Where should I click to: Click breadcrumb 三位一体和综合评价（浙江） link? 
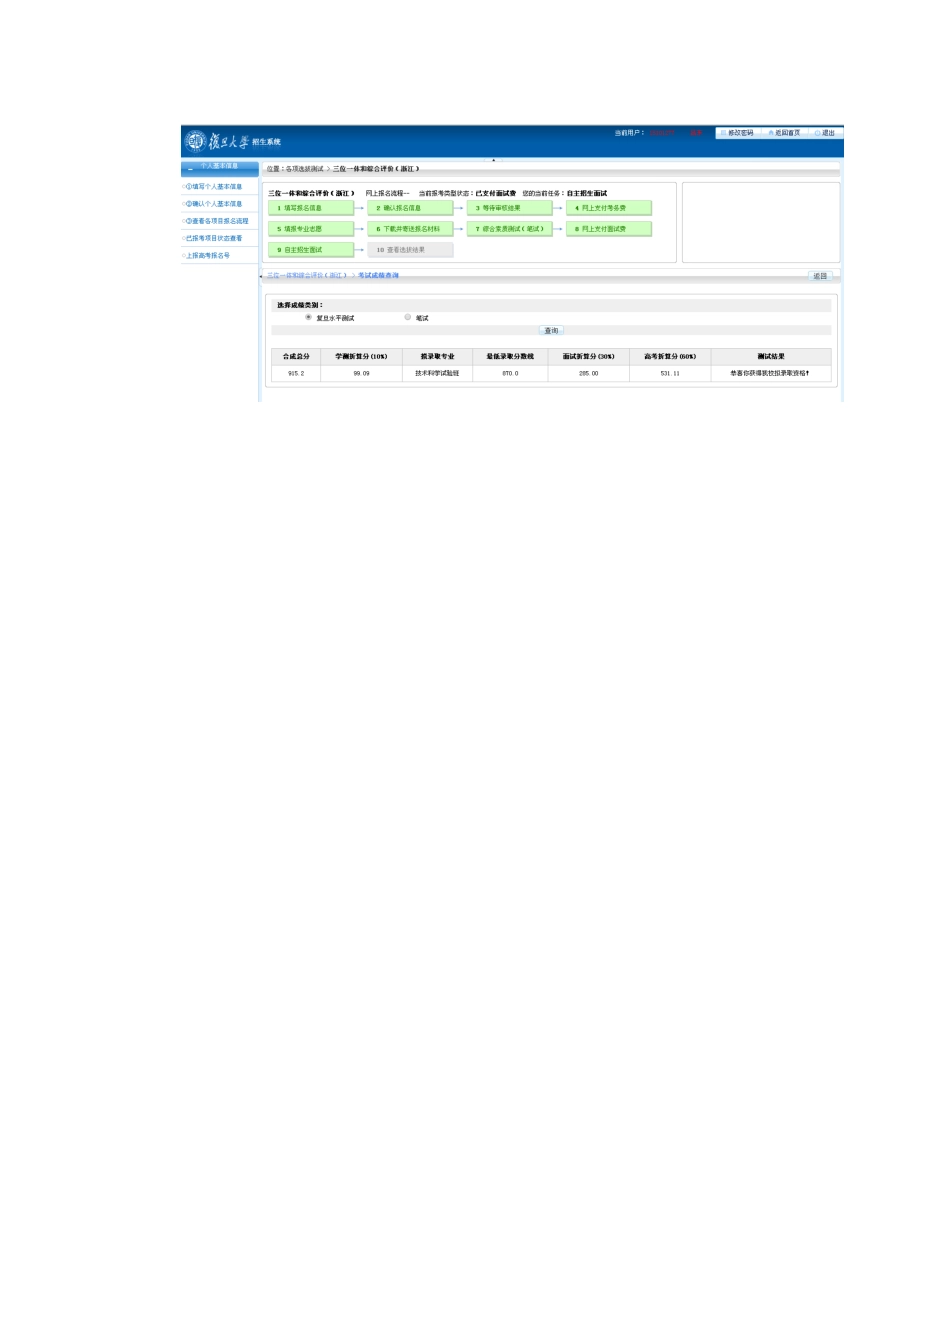tap(307, 276)
